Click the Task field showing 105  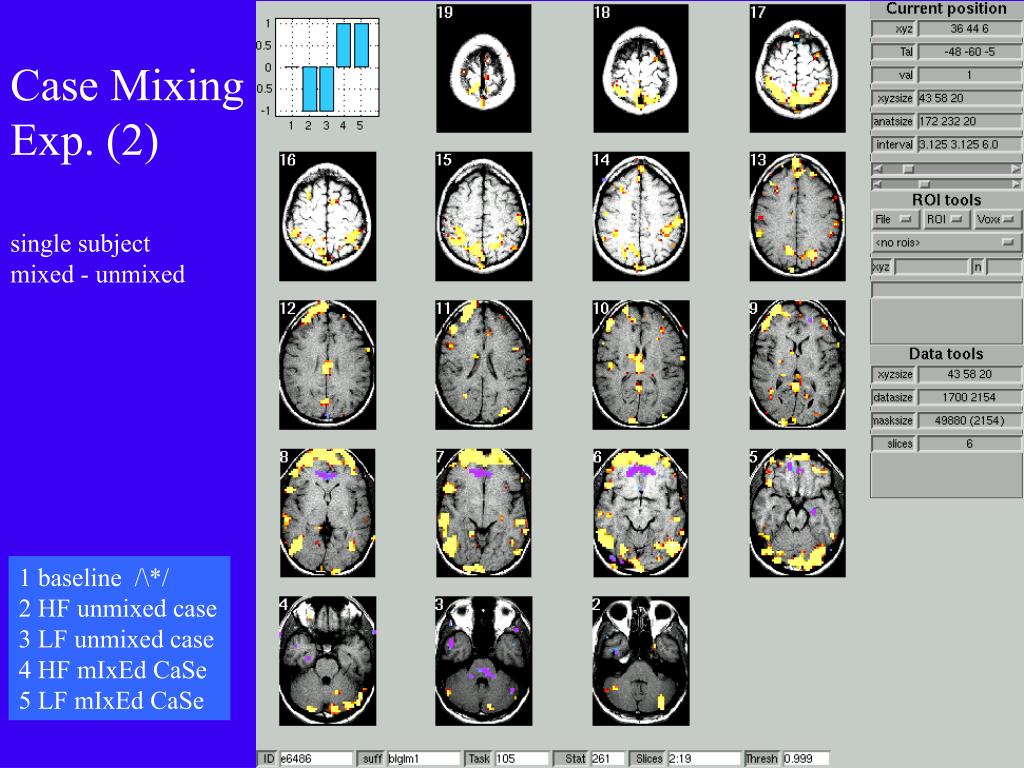[521, 759]
